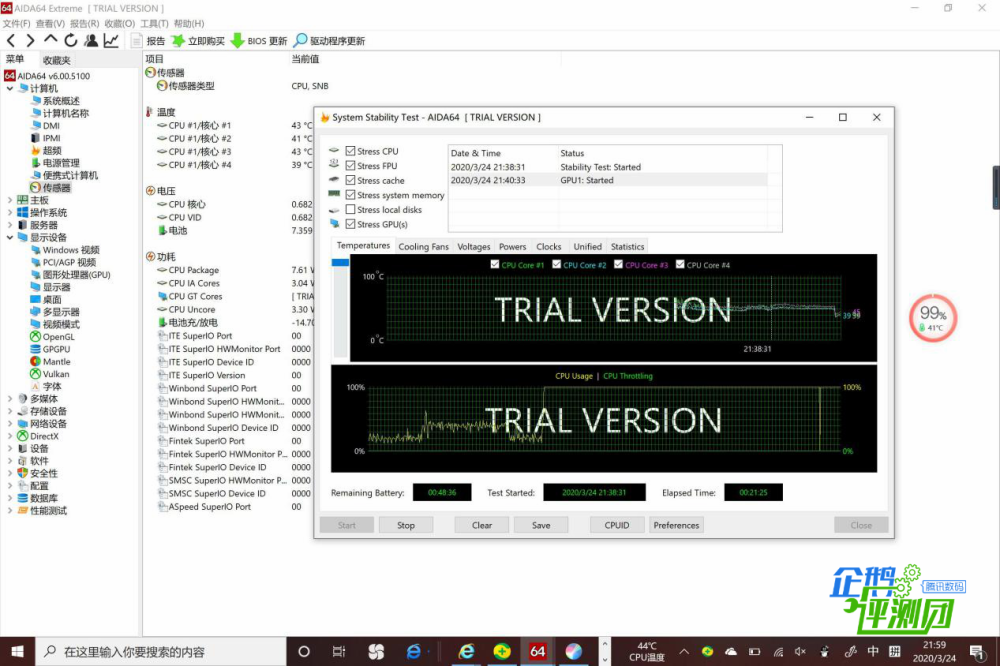Open the graph chart icon in toolbar
The width and height of the screenshot is (1000, 666).
pos(111,41)
